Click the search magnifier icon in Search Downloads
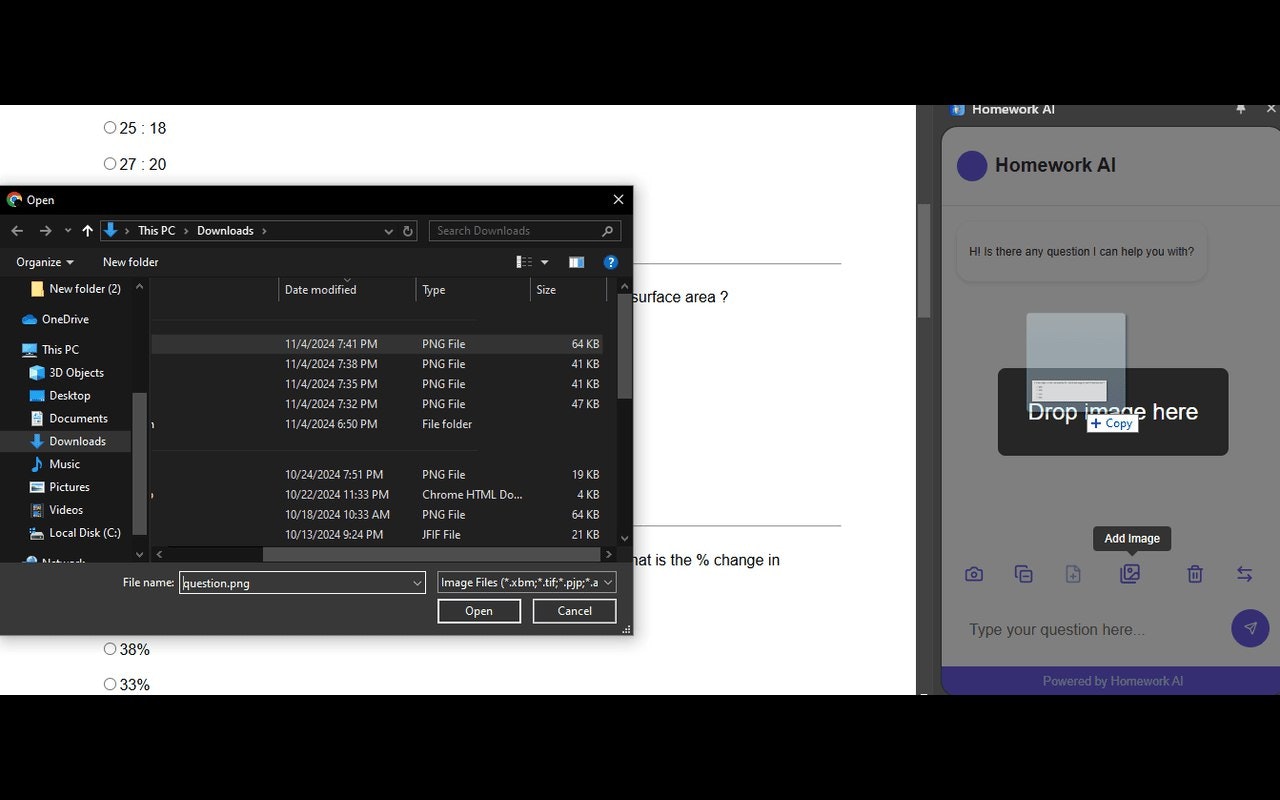 [x=607, y=231]
